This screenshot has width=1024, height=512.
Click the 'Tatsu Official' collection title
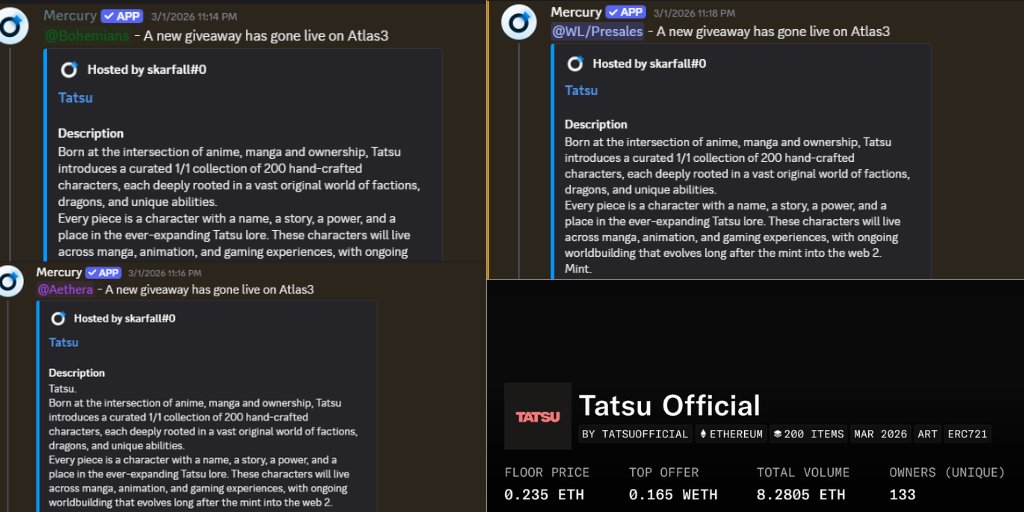pos(669,406)
